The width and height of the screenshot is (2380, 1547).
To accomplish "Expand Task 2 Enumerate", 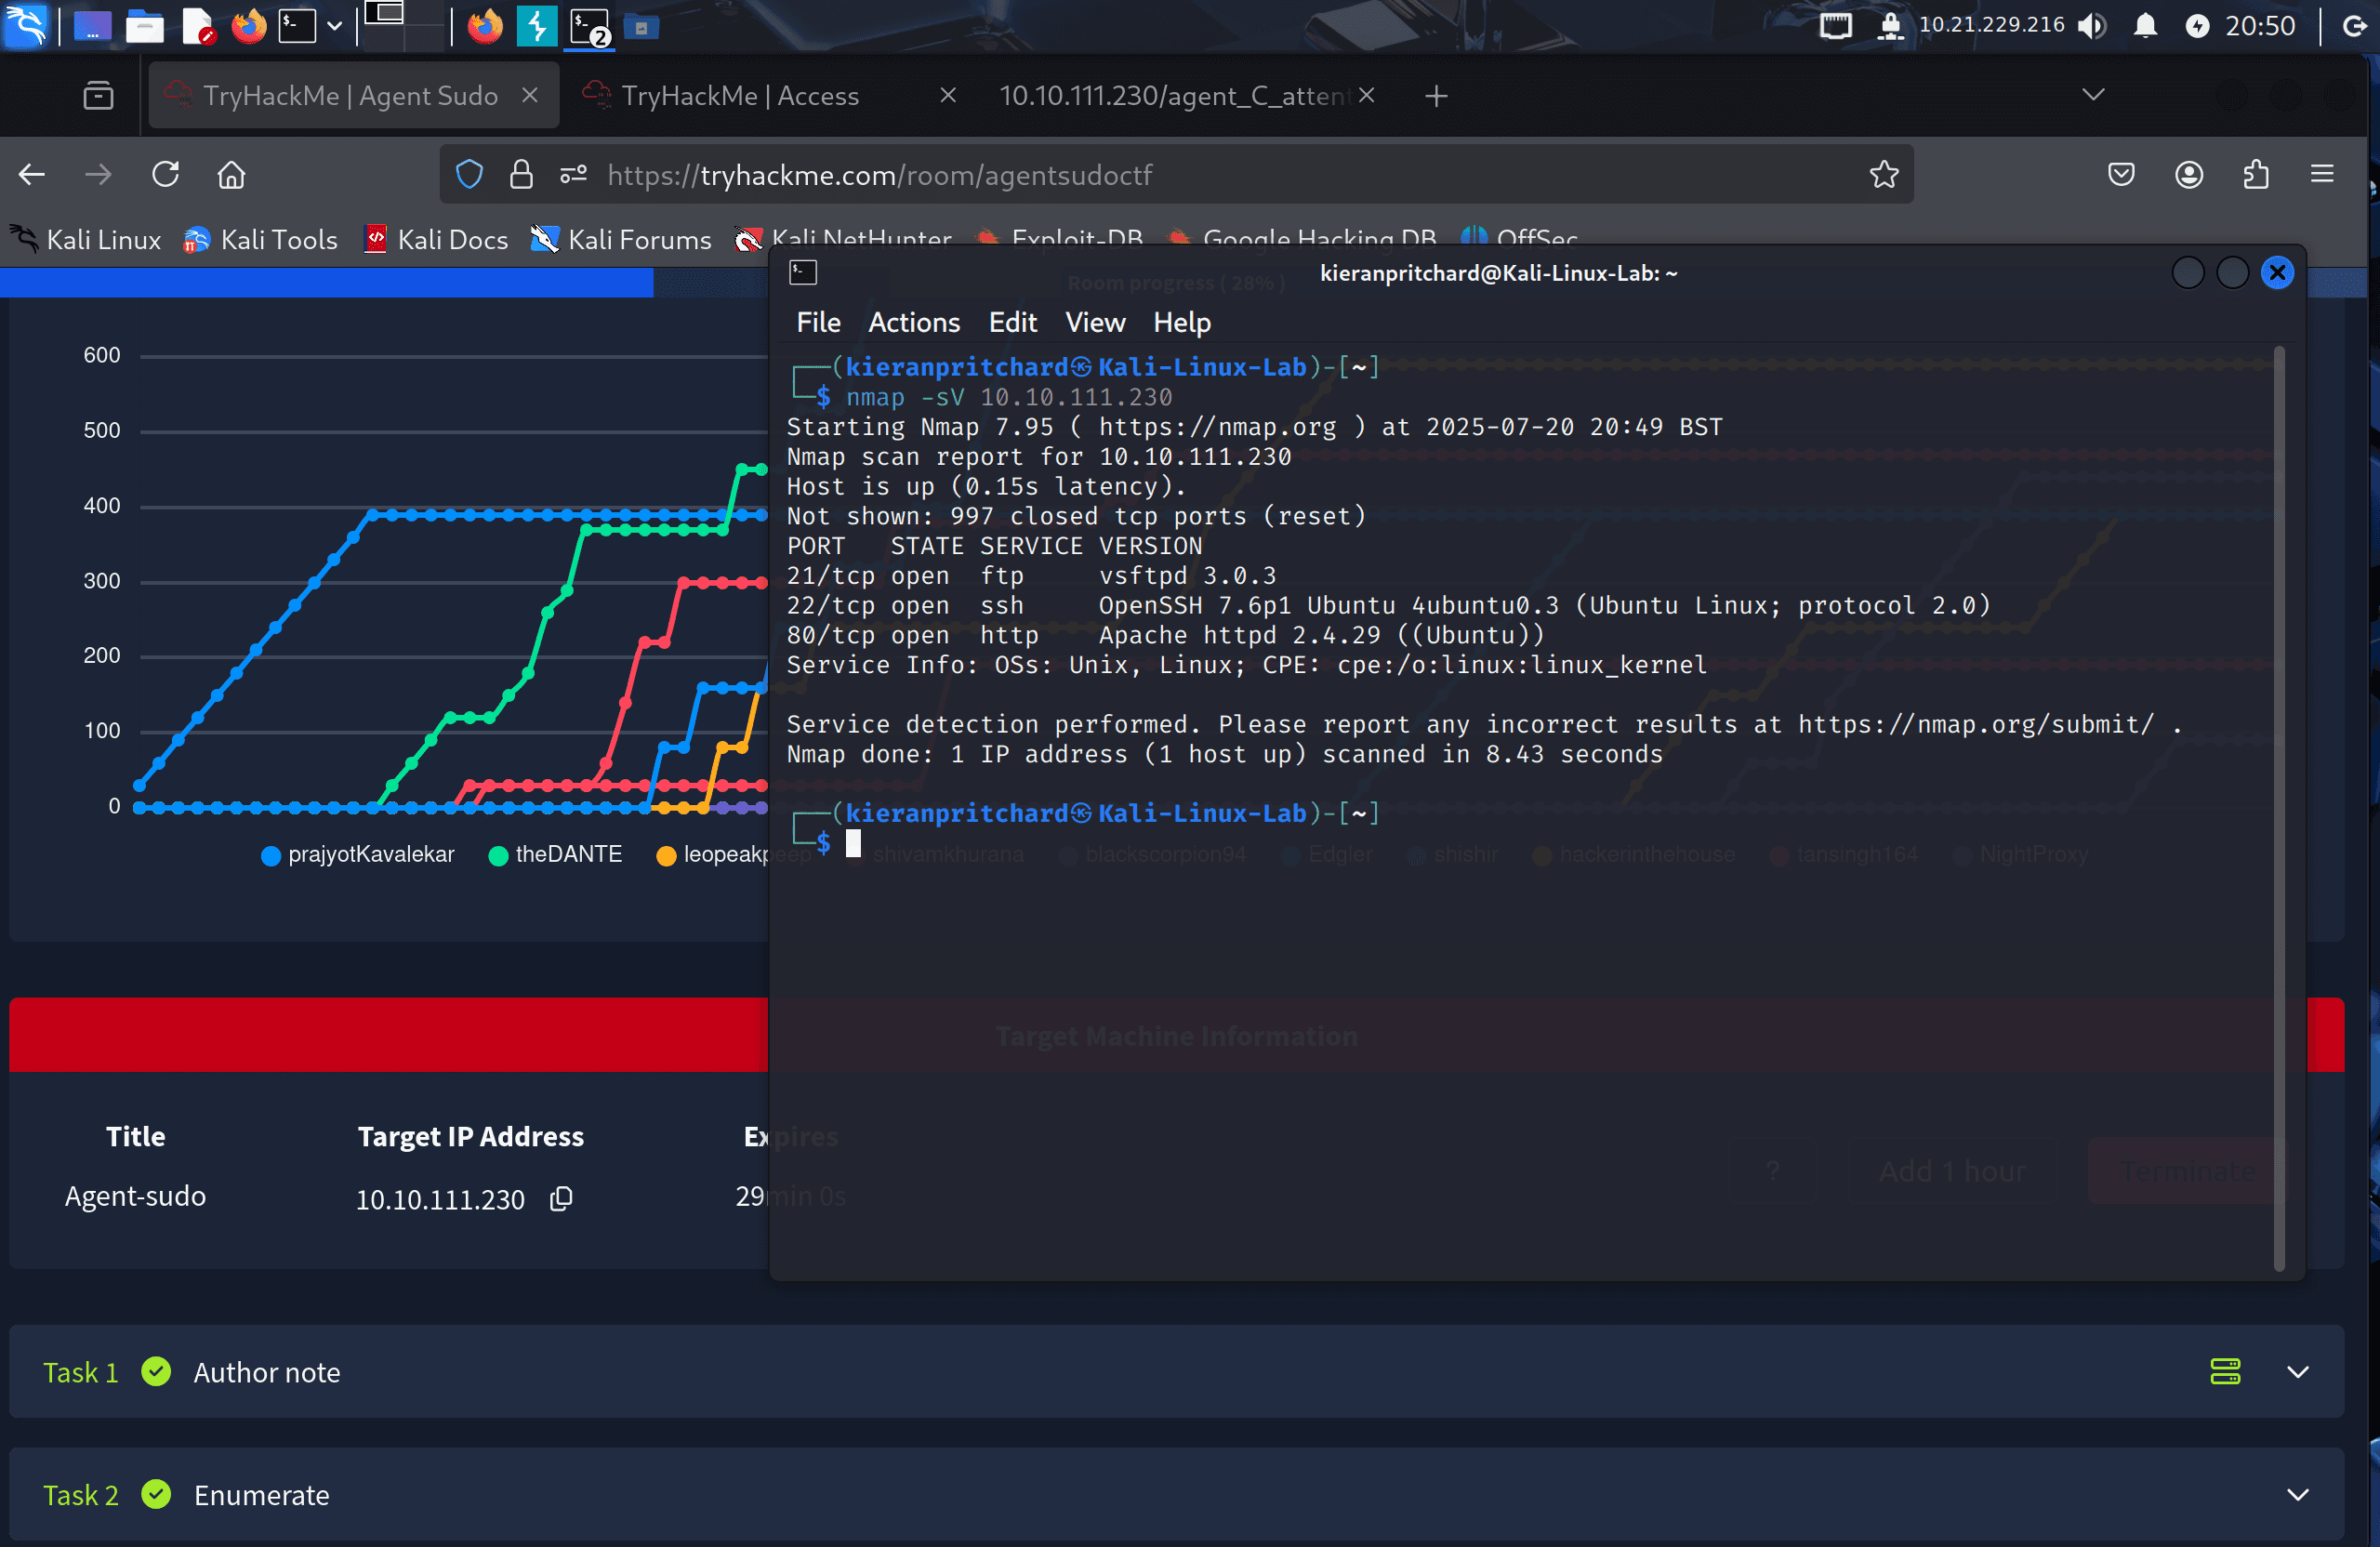I will pyautogui.click(x=2298, y=1495).
